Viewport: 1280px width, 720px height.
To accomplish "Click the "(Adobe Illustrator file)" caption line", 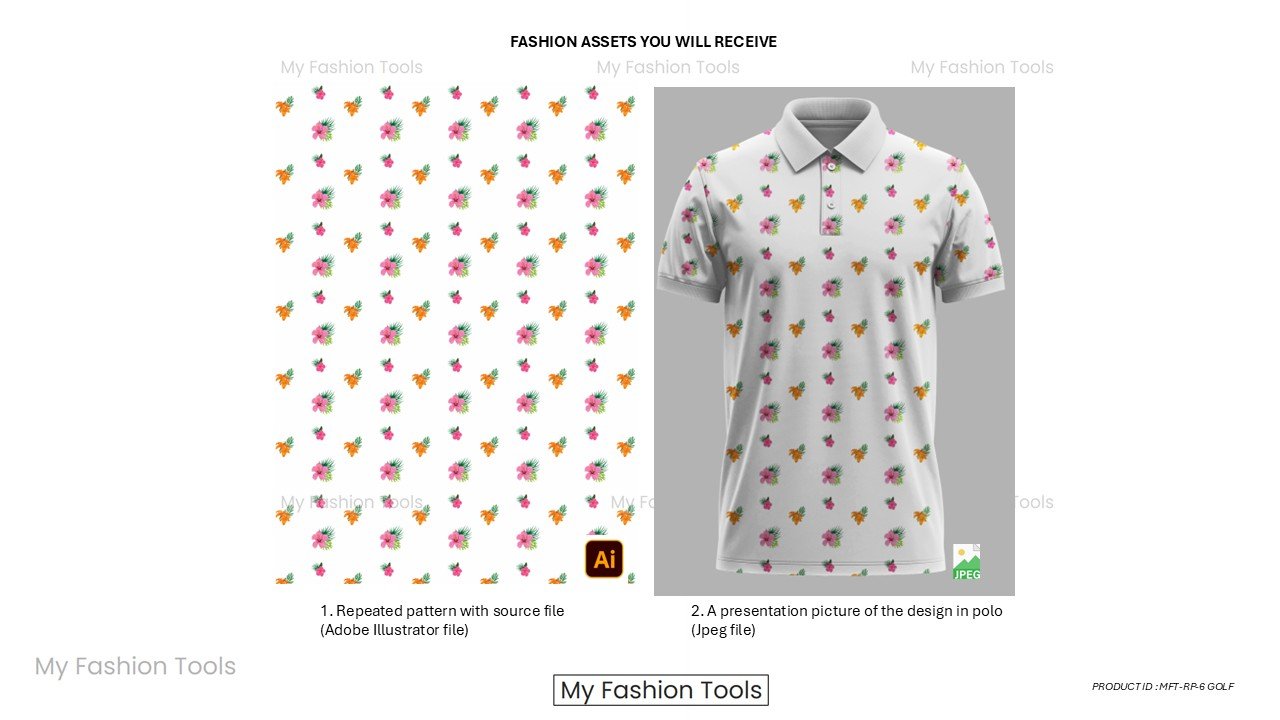I will [x=394, y=630].
